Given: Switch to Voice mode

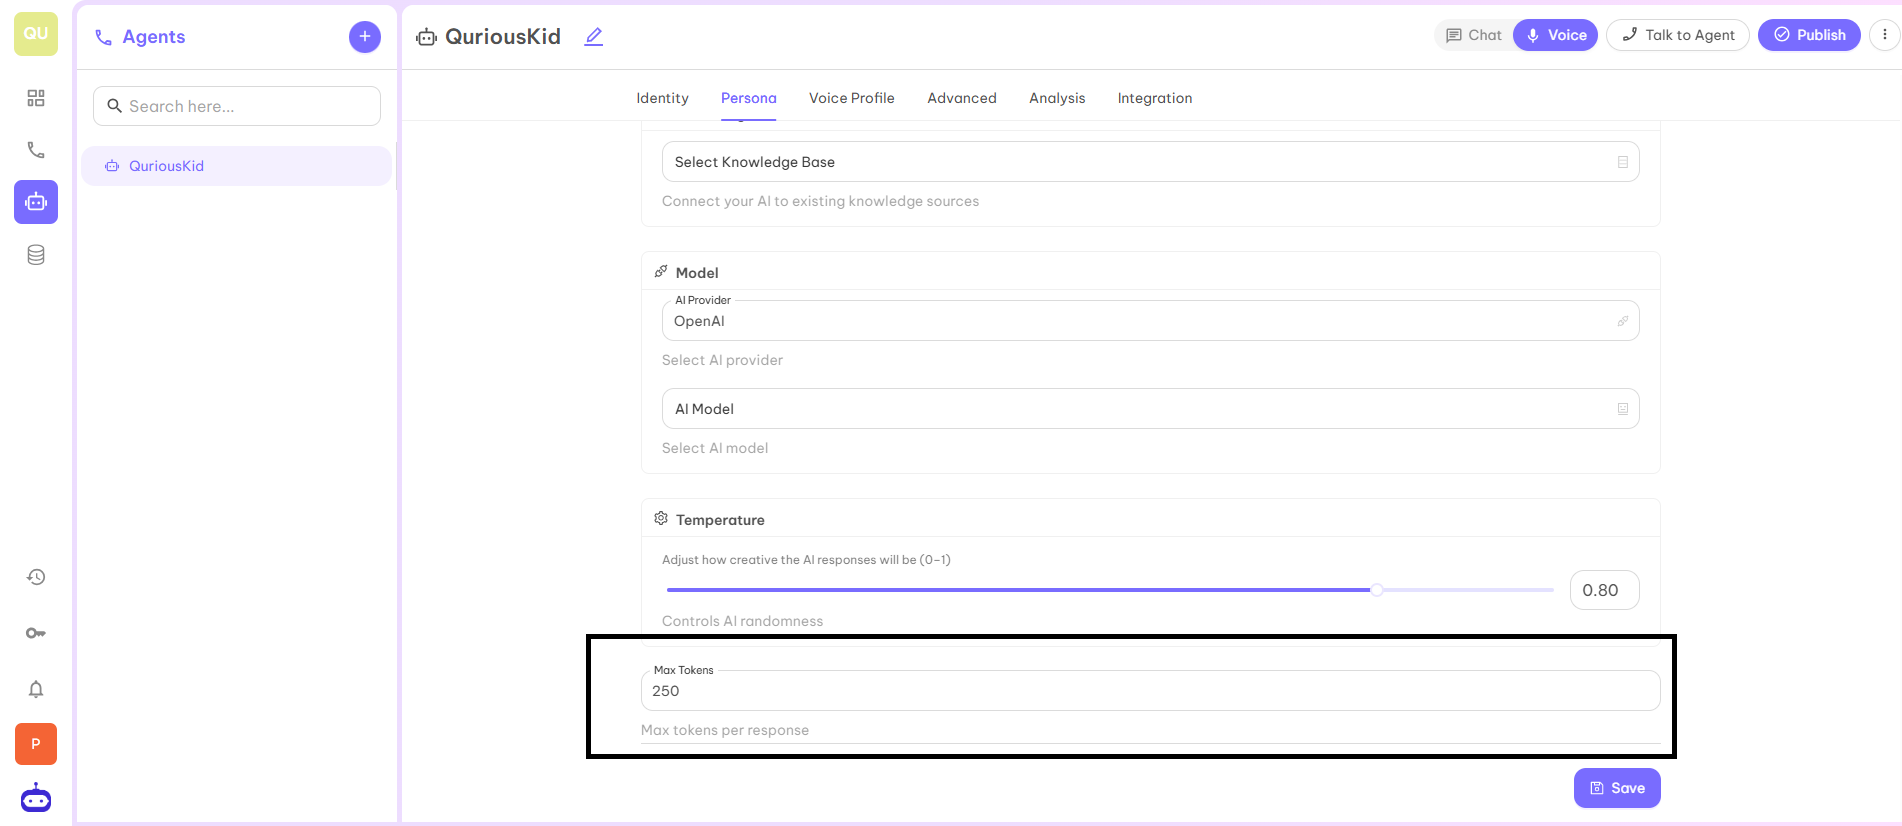Looking at the screenshot, I should pyautogui.click(x=1556, y=35).
